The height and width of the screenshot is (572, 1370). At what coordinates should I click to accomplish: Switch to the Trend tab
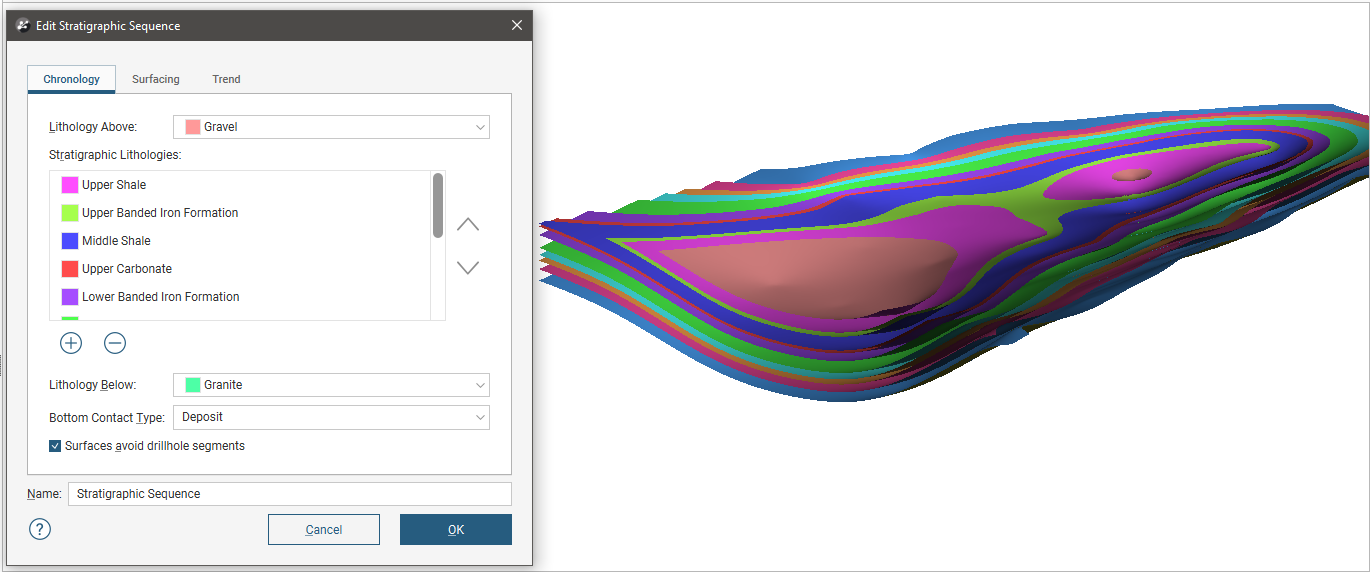coord(226,79)
